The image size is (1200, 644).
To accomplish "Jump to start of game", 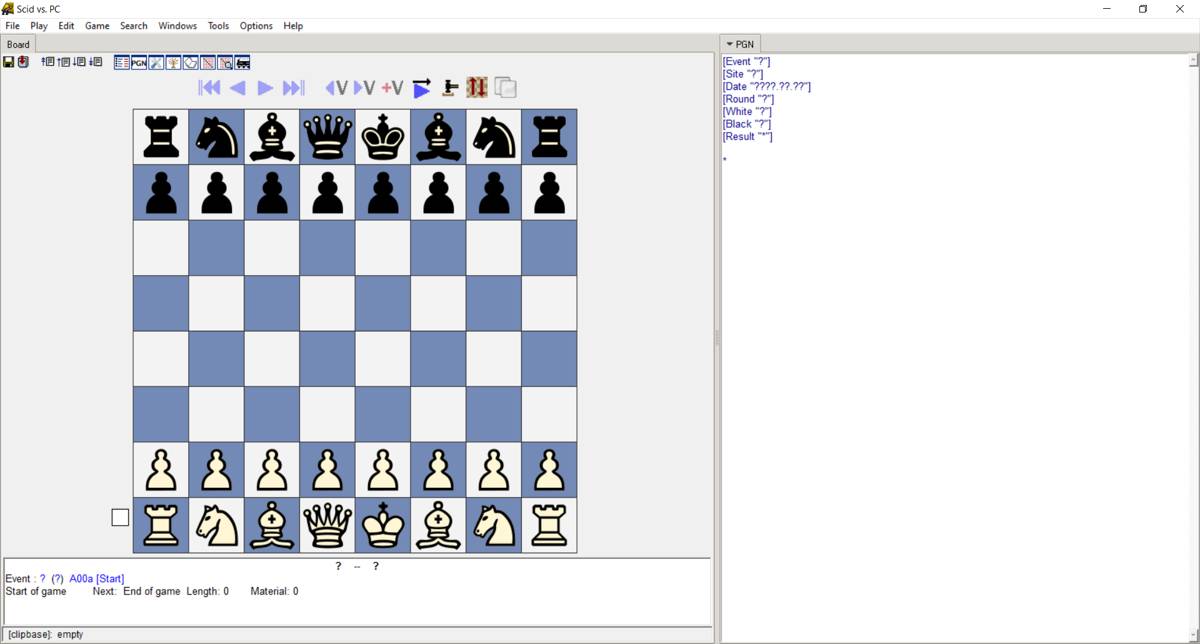I will click(x=209, y=88).
